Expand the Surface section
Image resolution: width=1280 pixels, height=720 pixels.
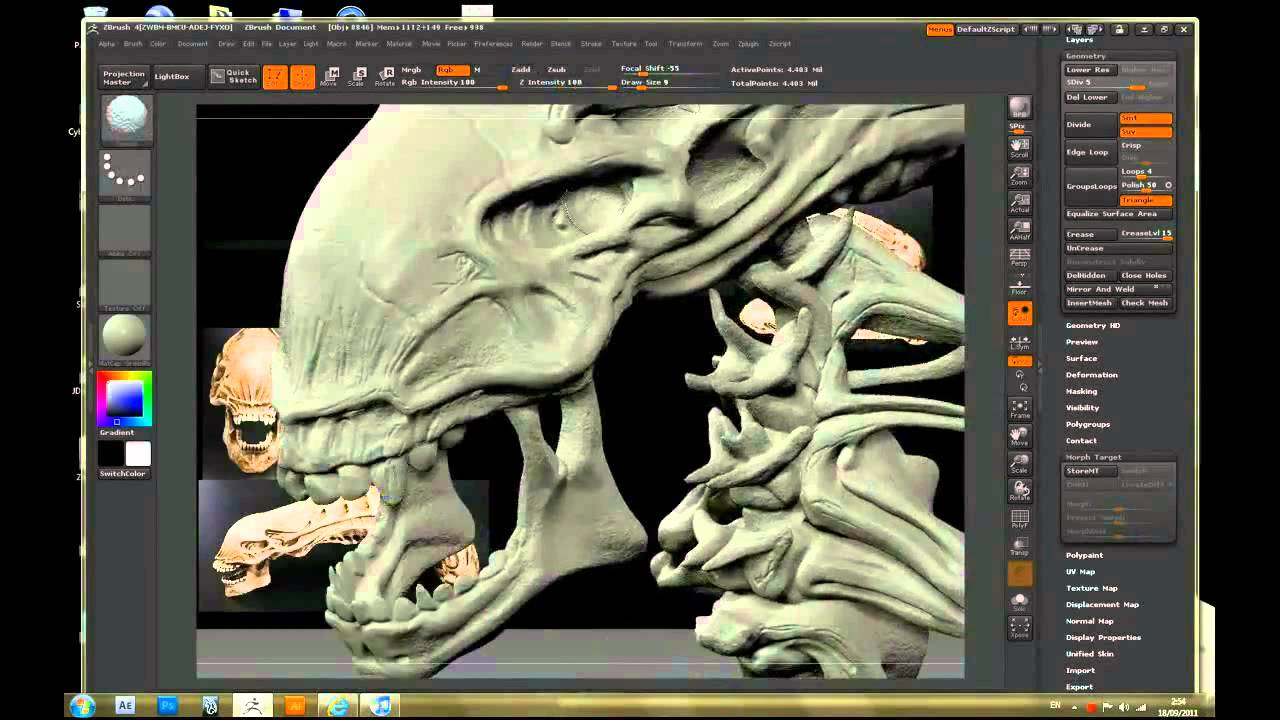click(x=1081, y=358)
